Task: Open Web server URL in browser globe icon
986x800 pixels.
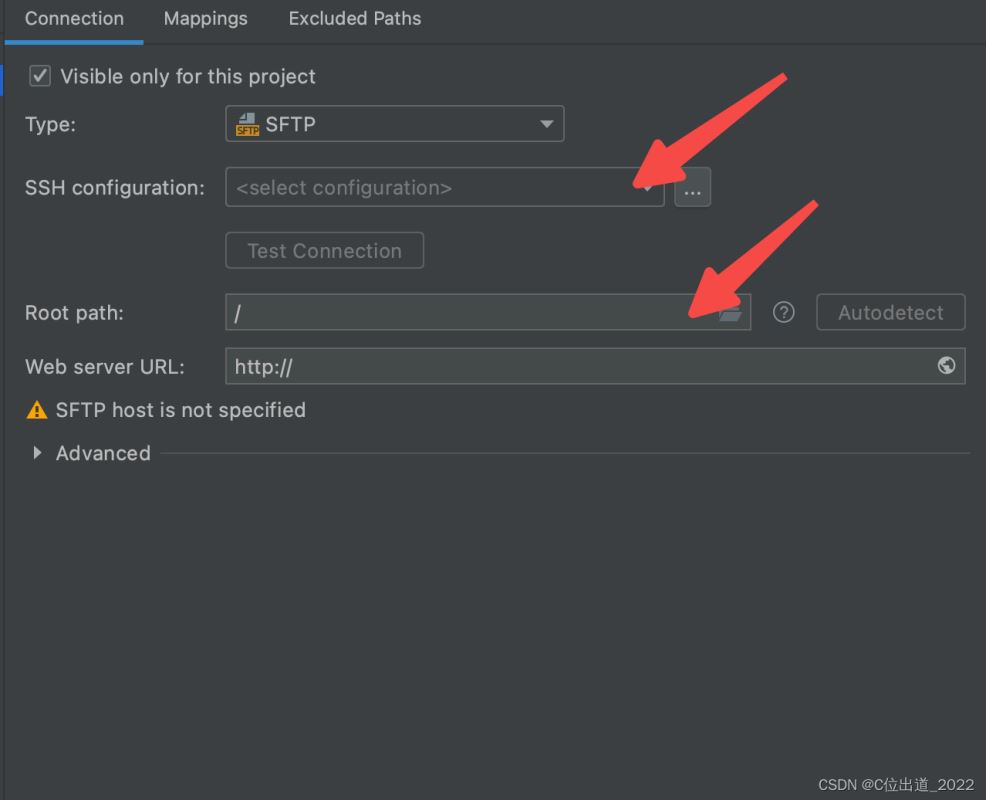Action: tap(946, 365)
